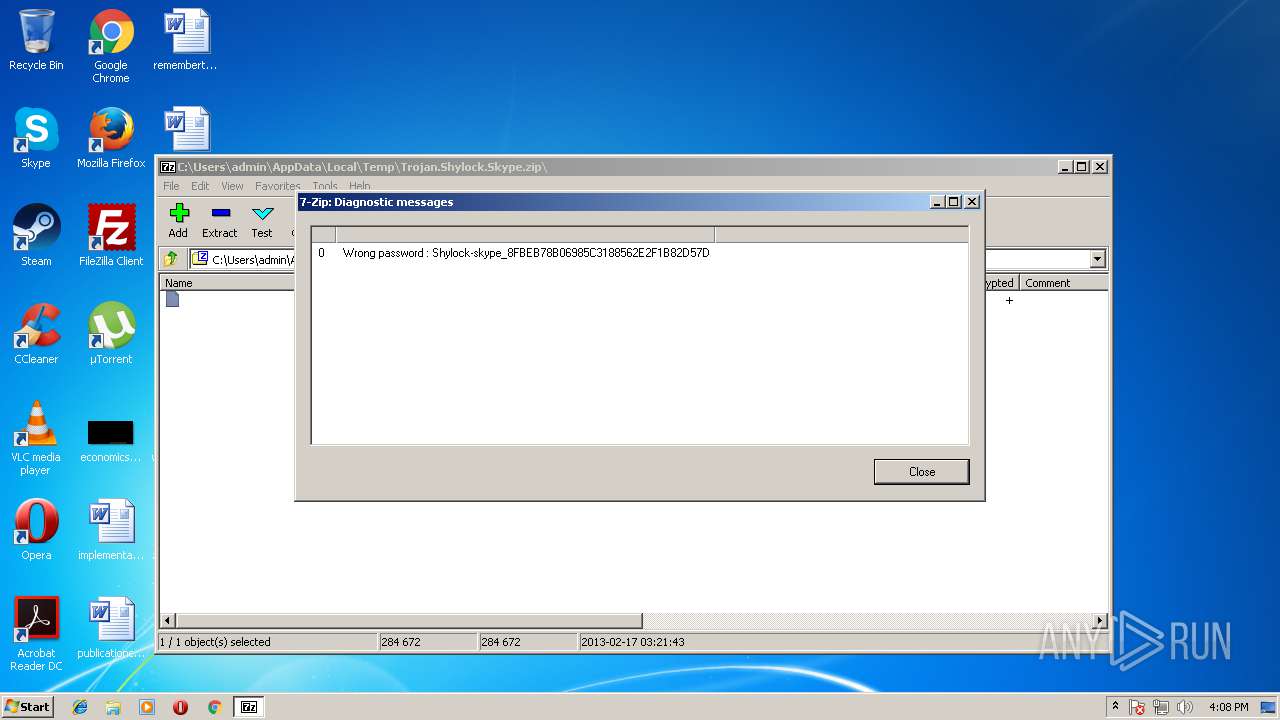Select the Skype desktop shortcut
The image size is (1280, 720).
36,138
